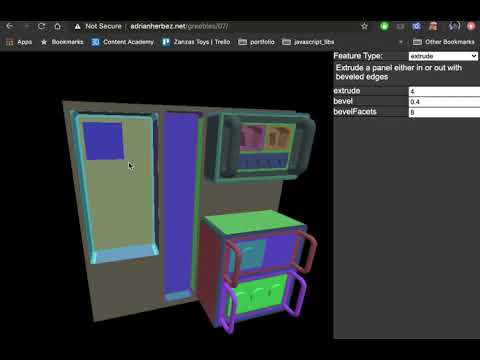The height and width of the screenshot is (360, 480).
Task: Click the green top face of the lower box
Action: pyautogui.click(x=254, y=222)
